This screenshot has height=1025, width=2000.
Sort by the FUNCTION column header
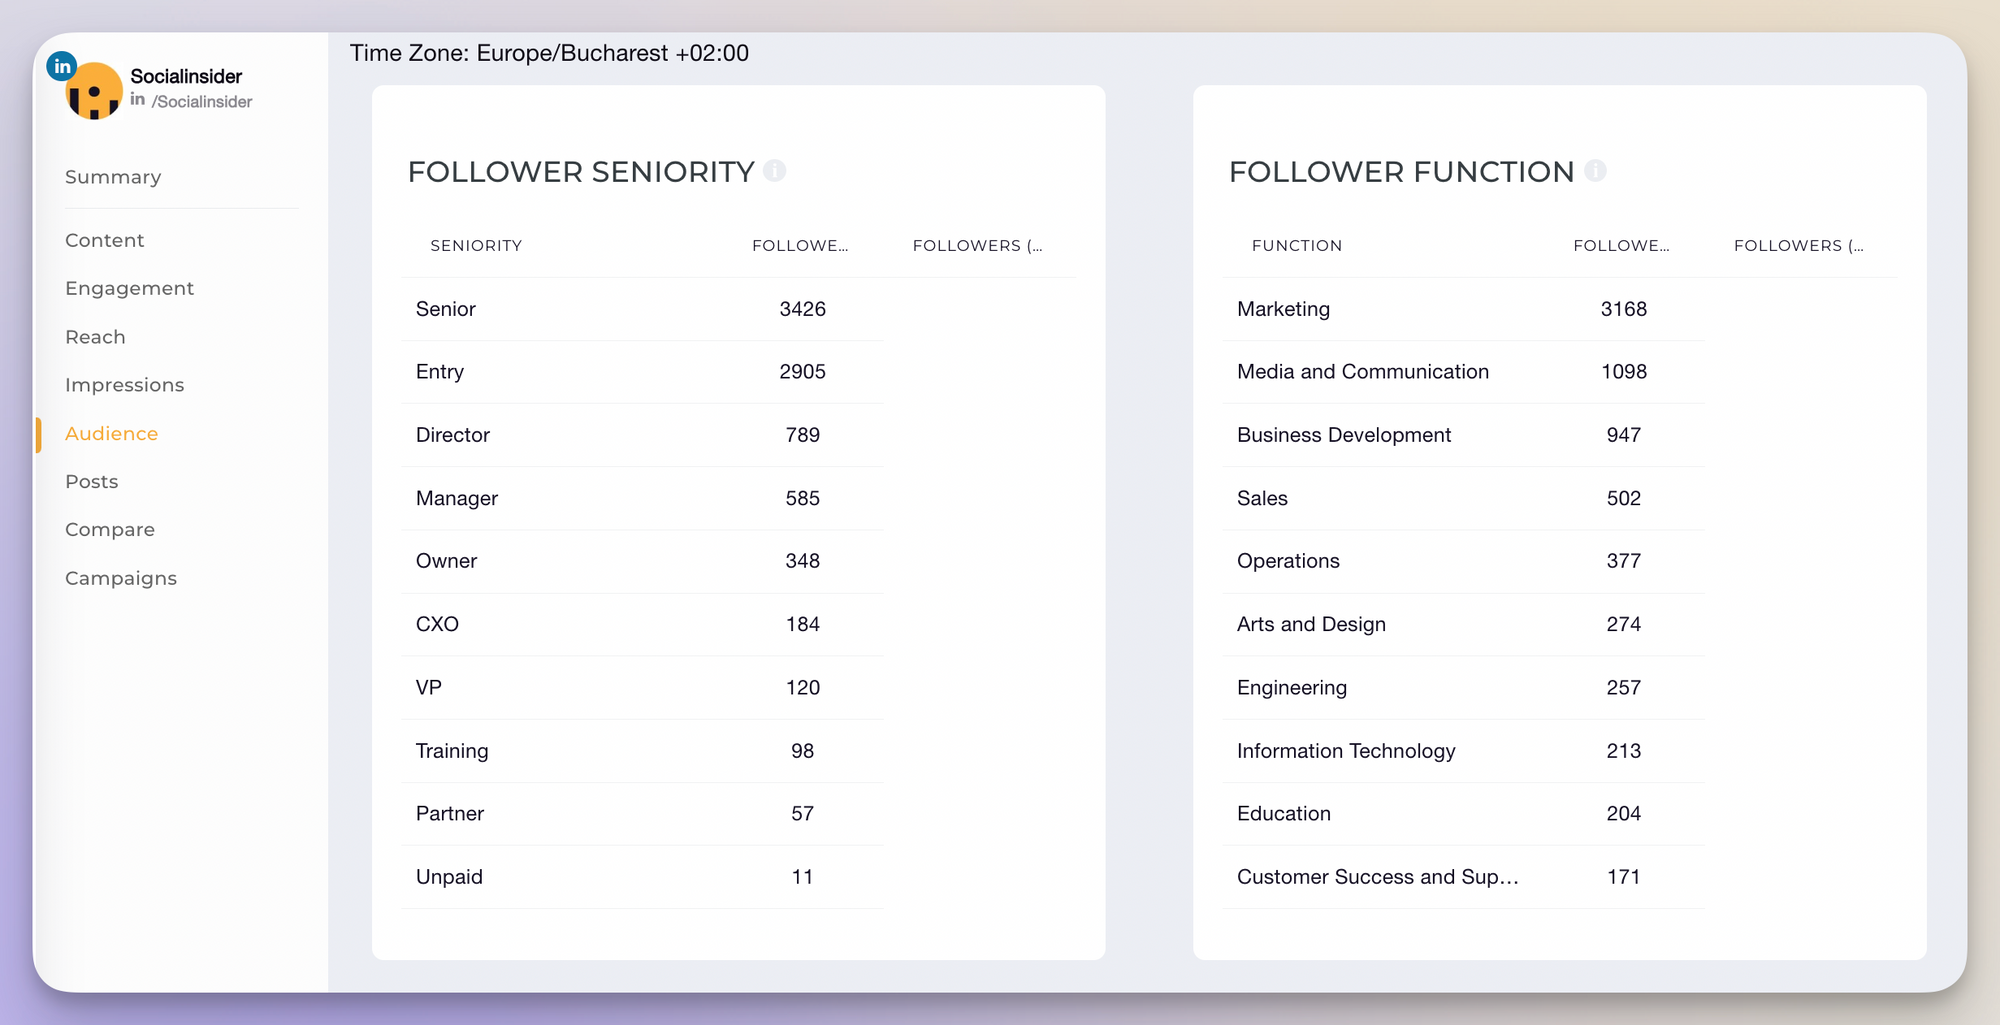tap(1297, 245)
